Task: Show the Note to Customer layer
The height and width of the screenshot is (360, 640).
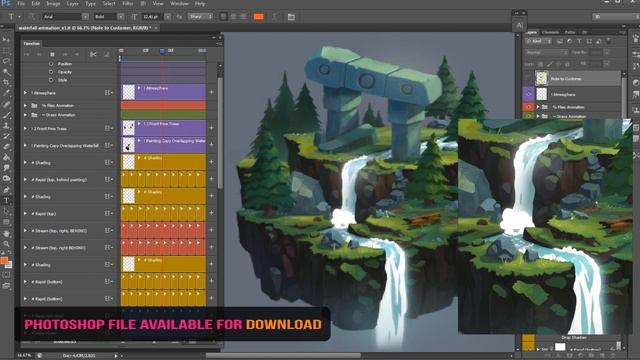Action: (529, 78)
